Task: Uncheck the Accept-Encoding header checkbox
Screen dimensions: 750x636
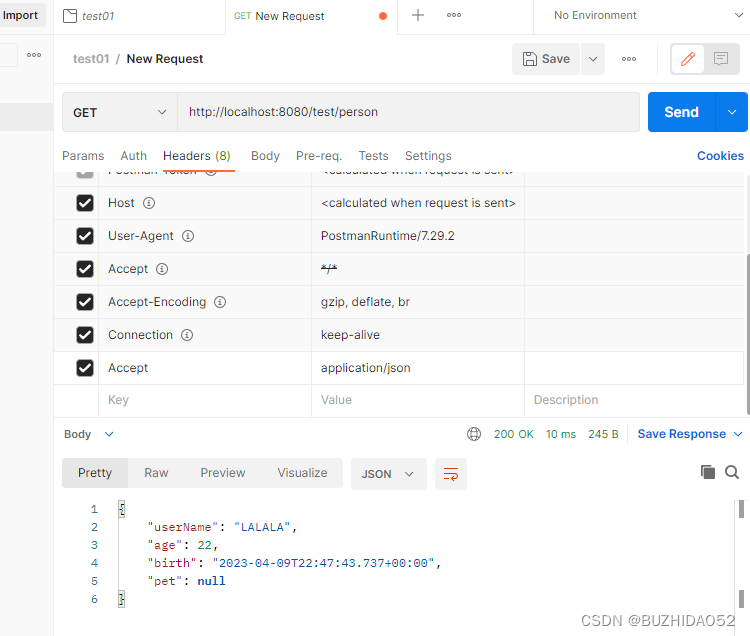Action: (x=85, y=302)
